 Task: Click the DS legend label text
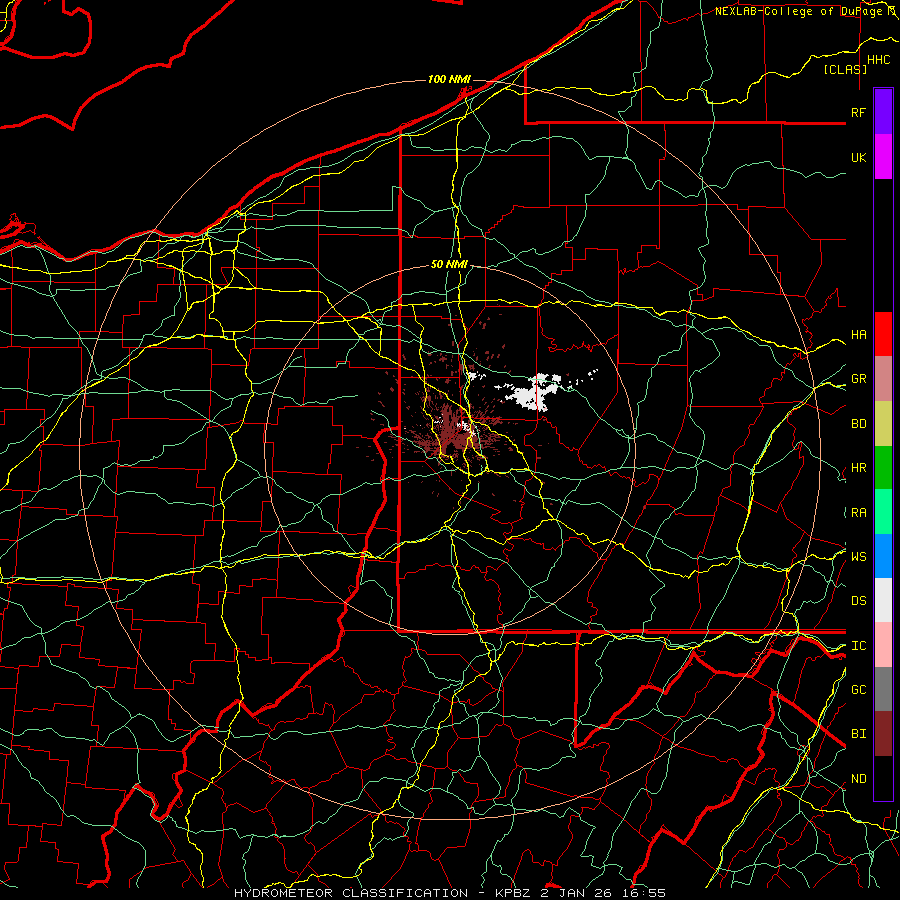point(859,601)
